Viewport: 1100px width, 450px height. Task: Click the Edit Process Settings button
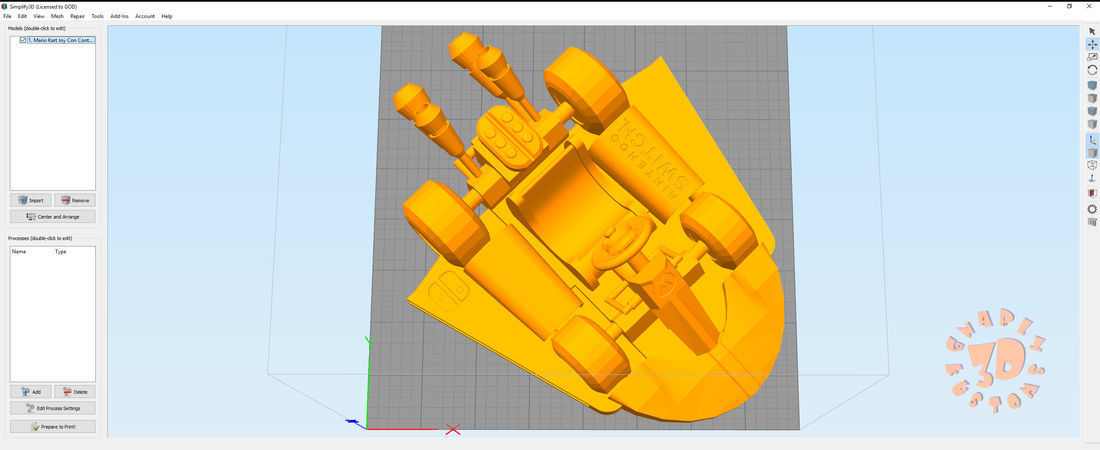tap(53, 408)
